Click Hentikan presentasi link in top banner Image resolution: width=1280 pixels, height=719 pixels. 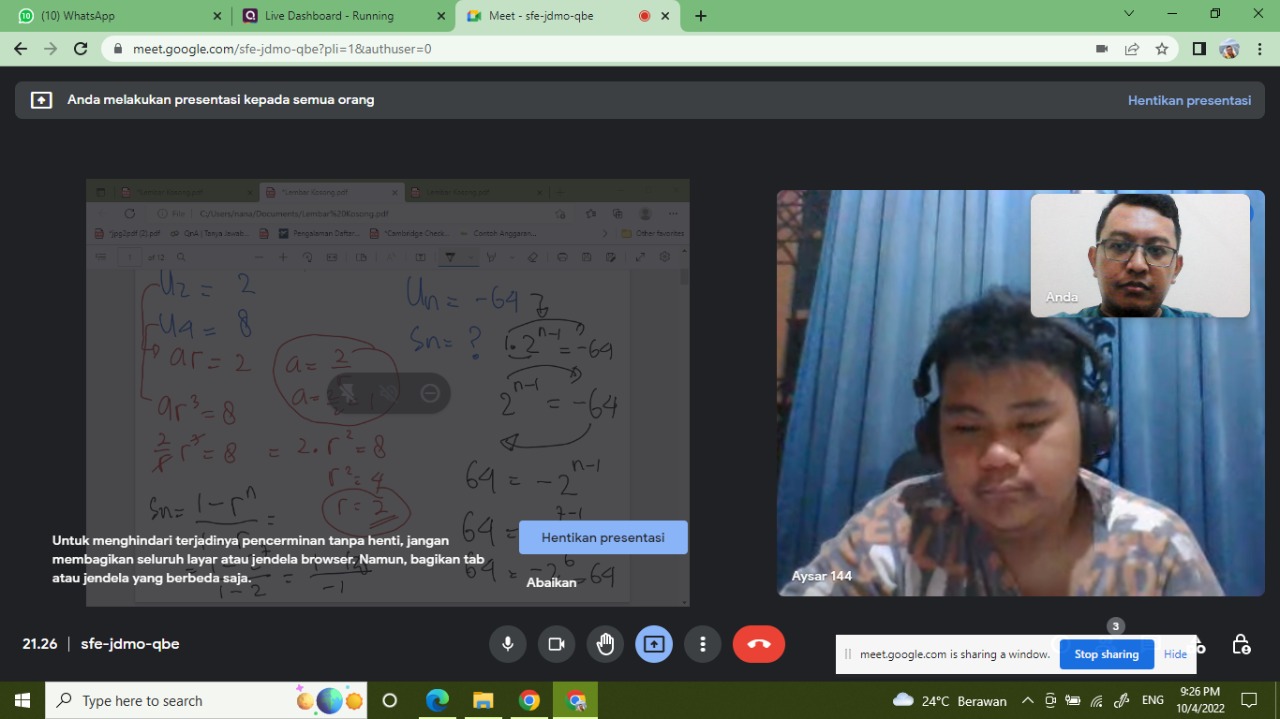(x=1189, y=100)
